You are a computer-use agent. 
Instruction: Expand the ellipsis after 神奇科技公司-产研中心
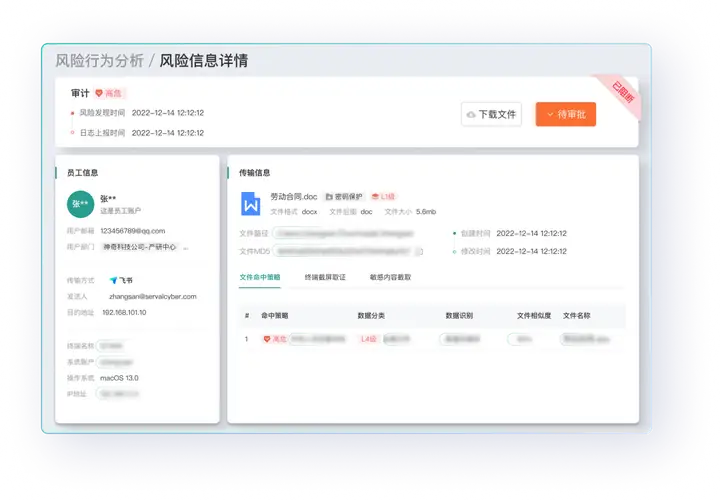186,247
